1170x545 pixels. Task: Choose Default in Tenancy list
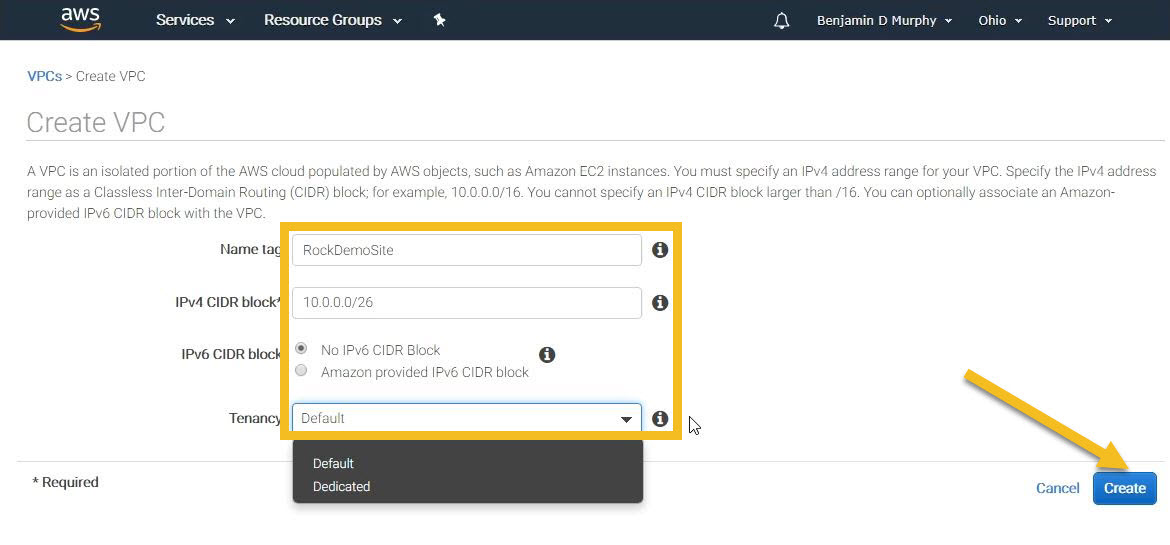(x=334, y=464)
